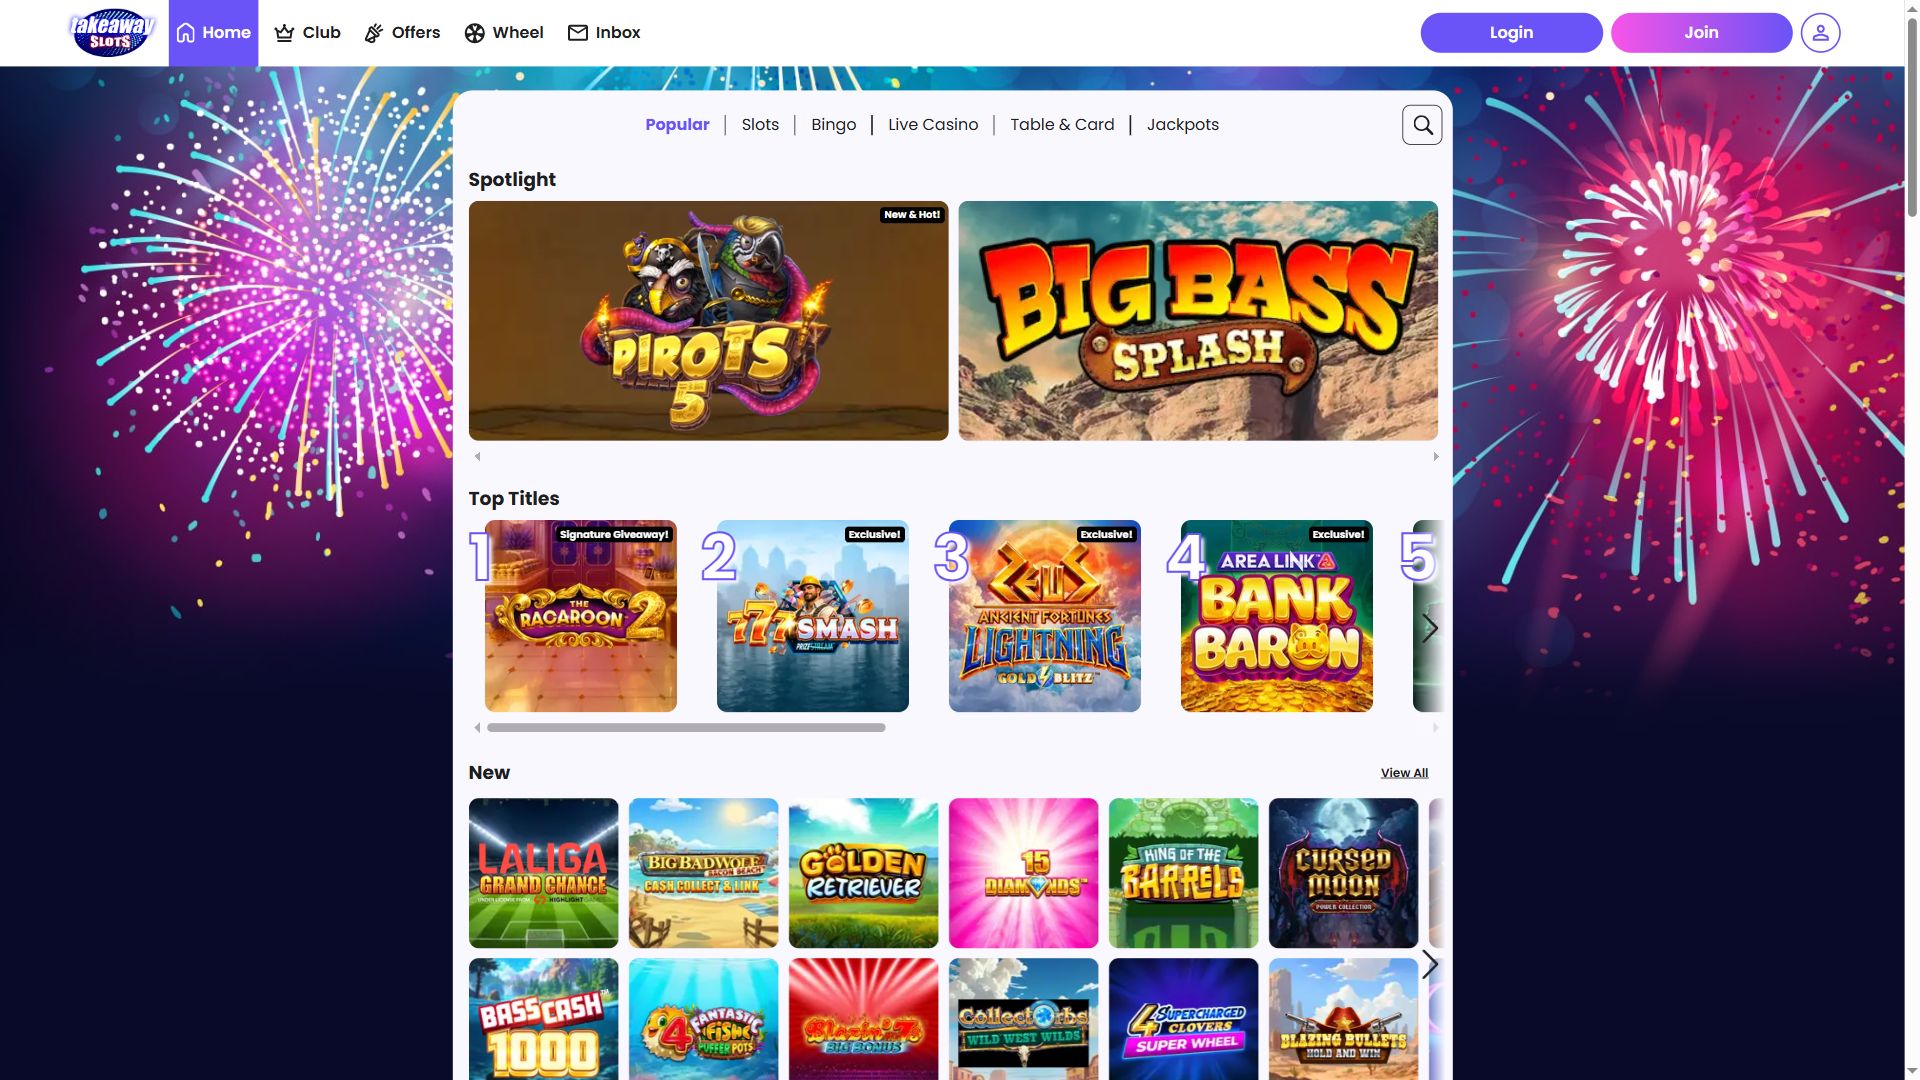Click the Club crown icon

click(x=284, y=33)
